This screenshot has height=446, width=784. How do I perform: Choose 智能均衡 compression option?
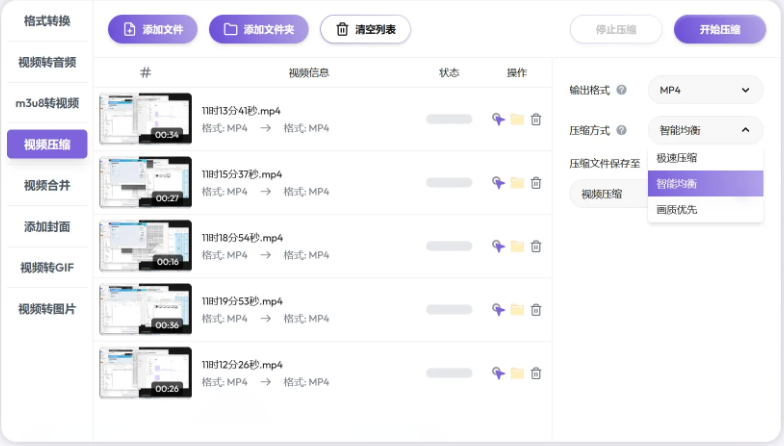pyautogui.click(x=706, y=184)
